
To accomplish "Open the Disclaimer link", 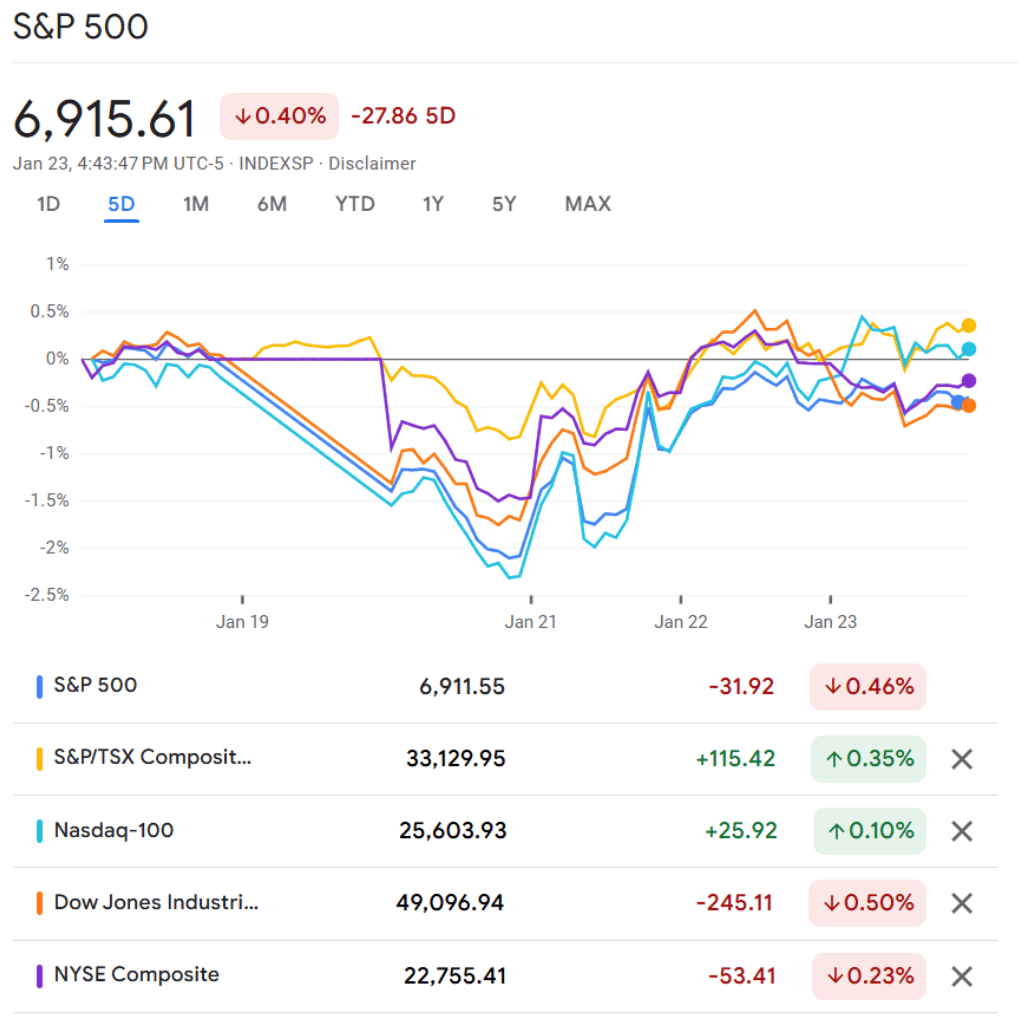I will pos(372,164).
